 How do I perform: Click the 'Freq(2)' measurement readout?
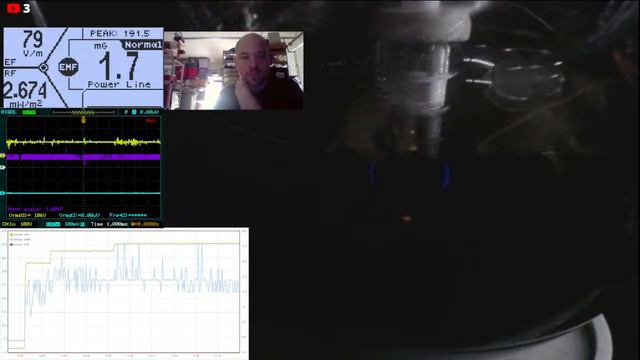[128, 215]
